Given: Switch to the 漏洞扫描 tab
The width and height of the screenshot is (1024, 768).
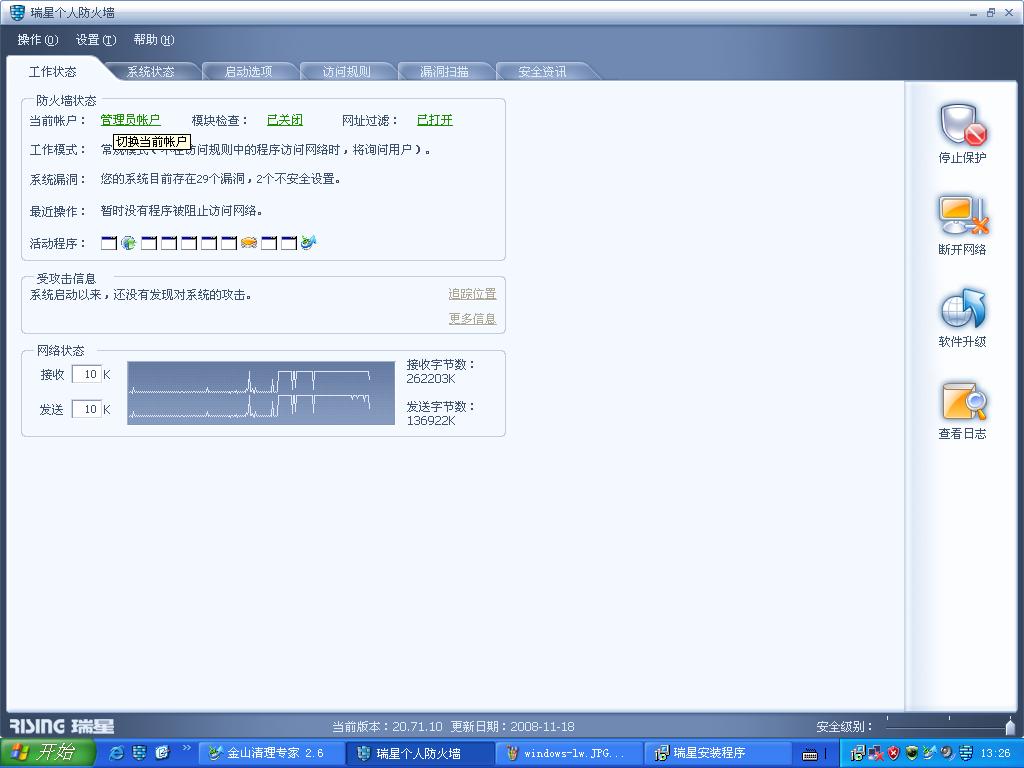Looking at the screenshot, I should point(445,71).
